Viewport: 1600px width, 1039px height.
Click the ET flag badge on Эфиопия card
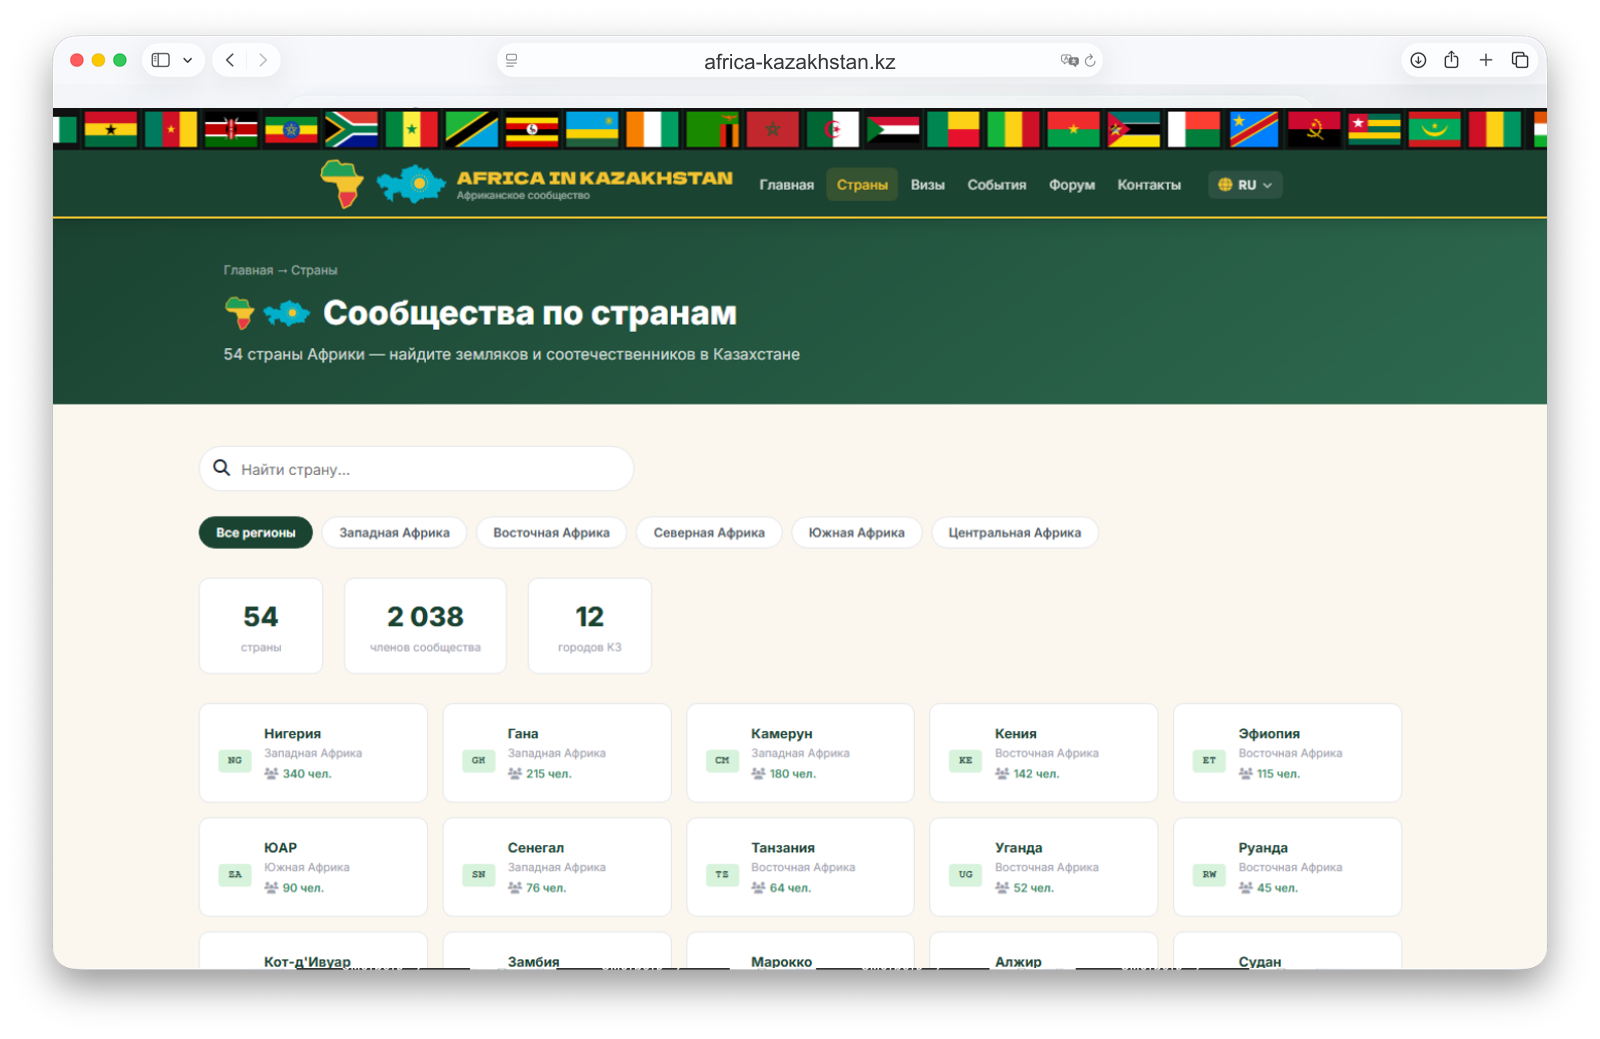[1209, 761]
